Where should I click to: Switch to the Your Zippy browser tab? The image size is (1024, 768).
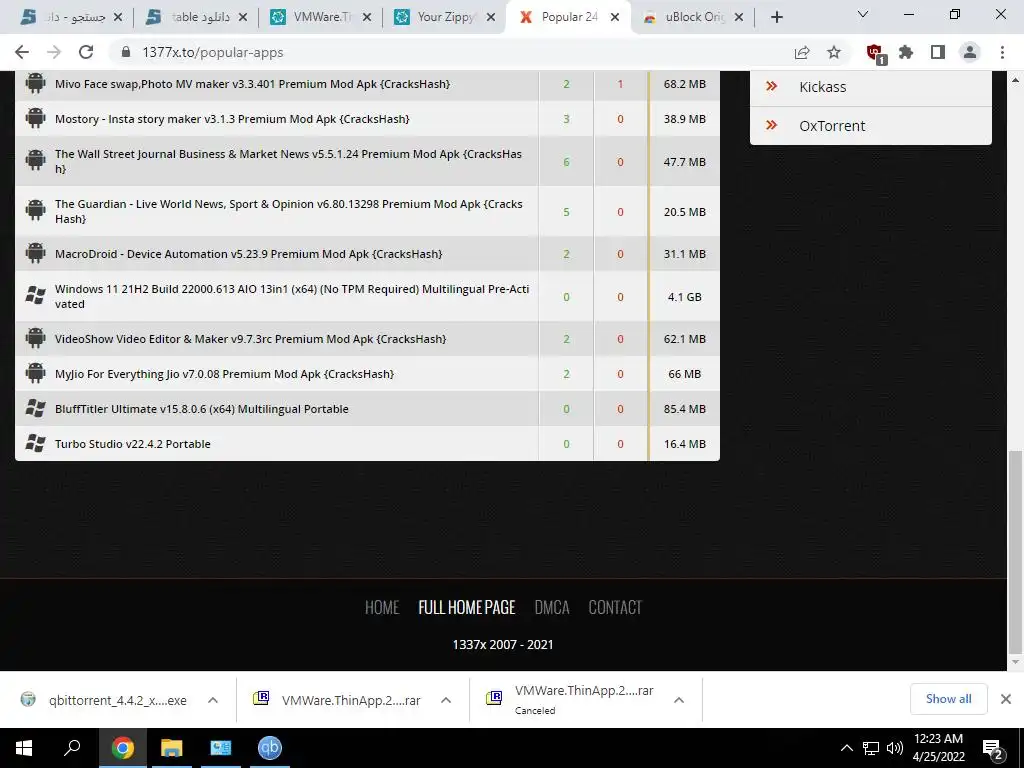coord(444,17)
